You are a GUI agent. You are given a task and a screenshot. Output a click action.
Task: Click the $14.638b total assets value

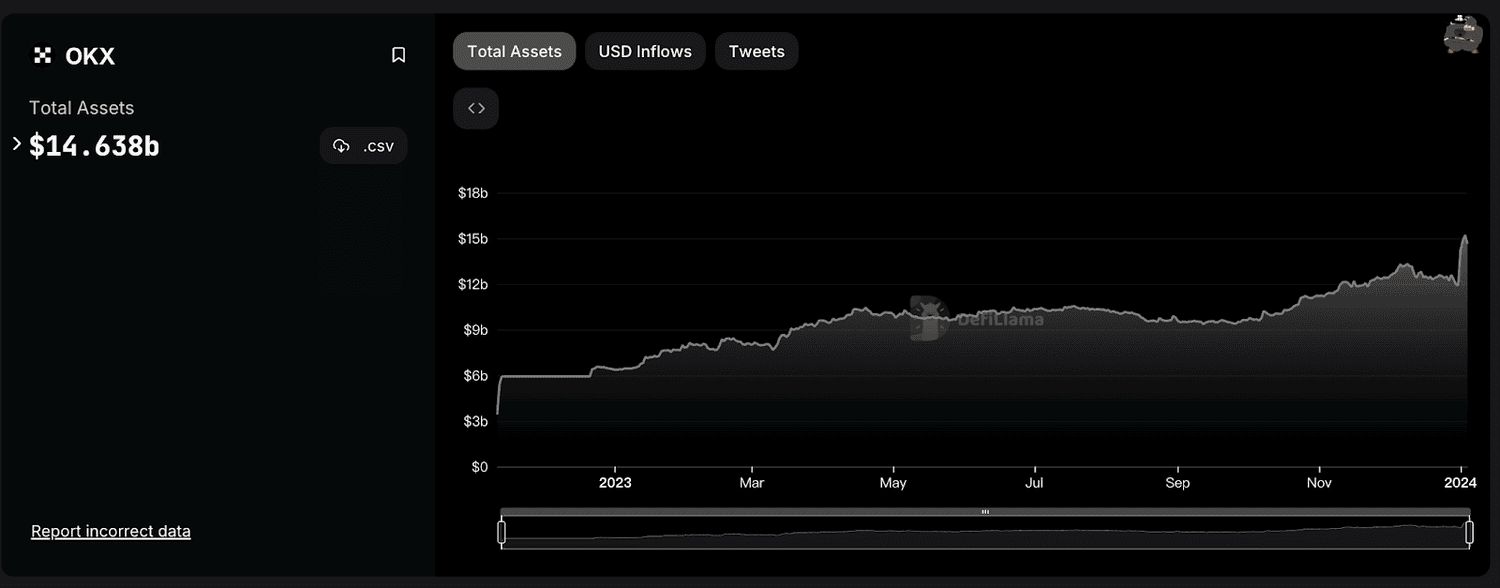[94, 146]
